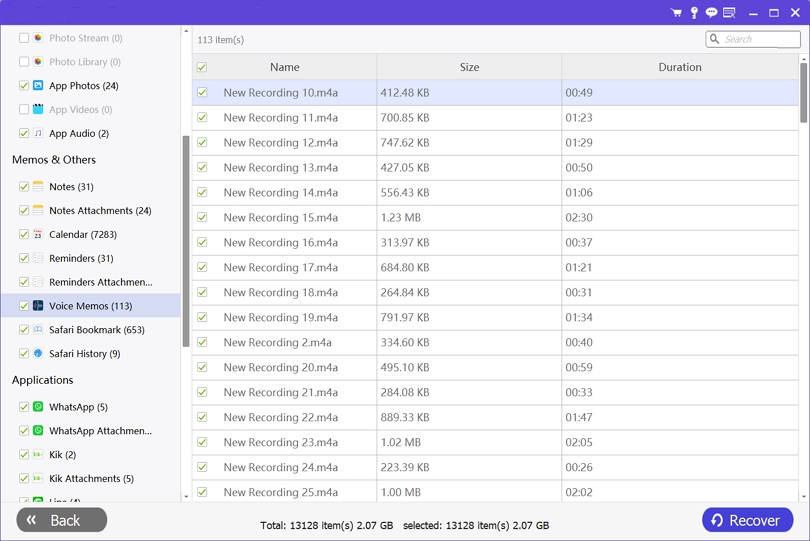Viewport: 810px width, 541px height.
Task: Go back using the Back button
Action: [62, 520]
